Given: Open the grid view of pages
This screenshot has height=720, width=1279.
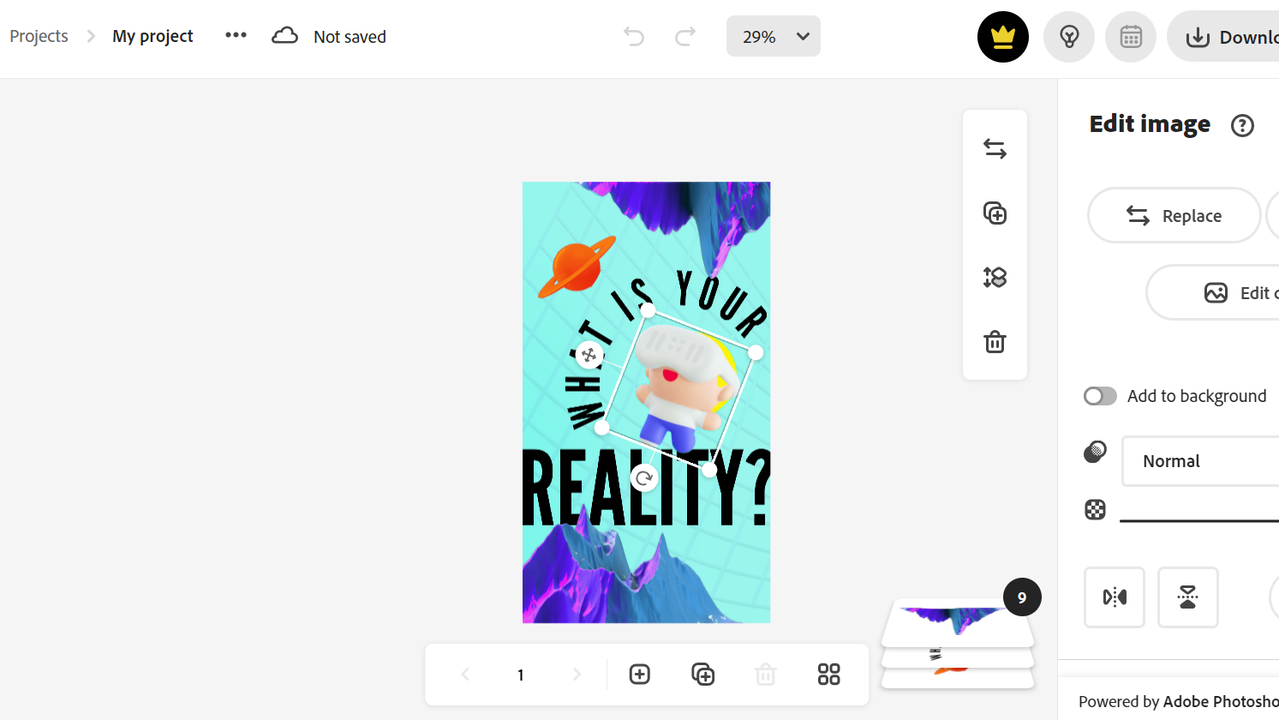Looking at the screenshot, I should coord(829,675).
